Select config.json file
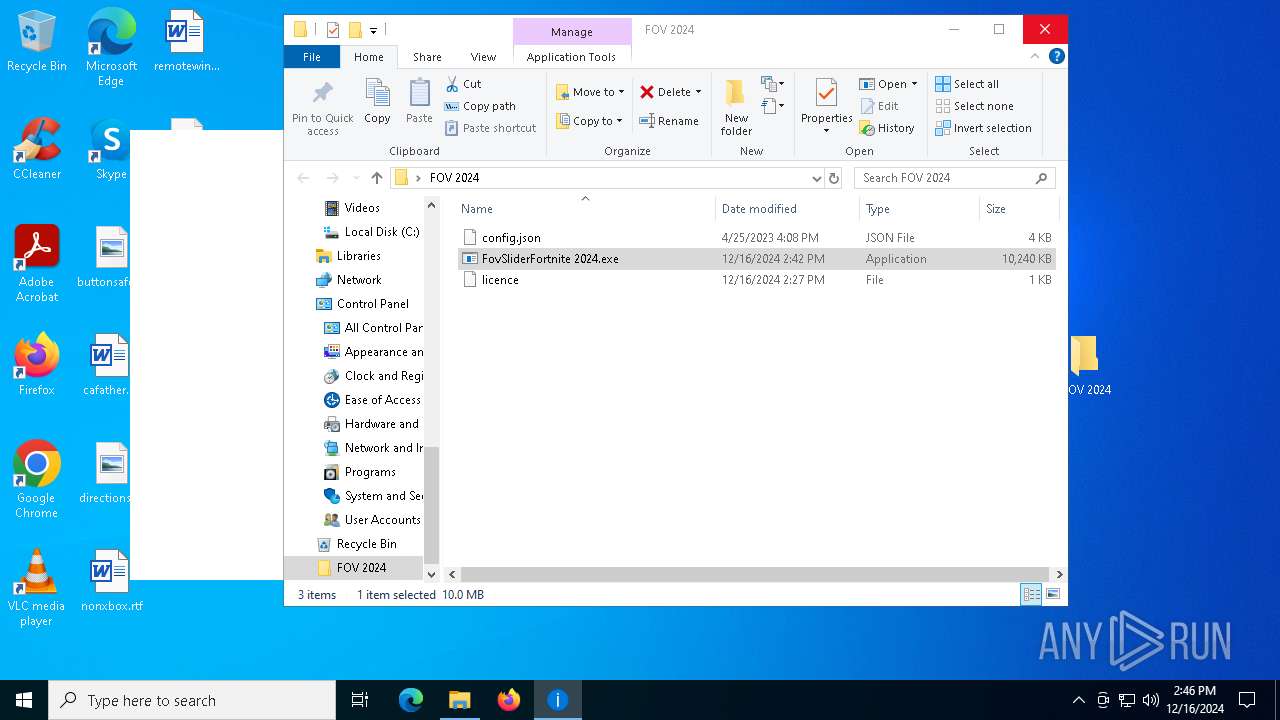Screen dimensions: 1280x720 click(757, 238)
